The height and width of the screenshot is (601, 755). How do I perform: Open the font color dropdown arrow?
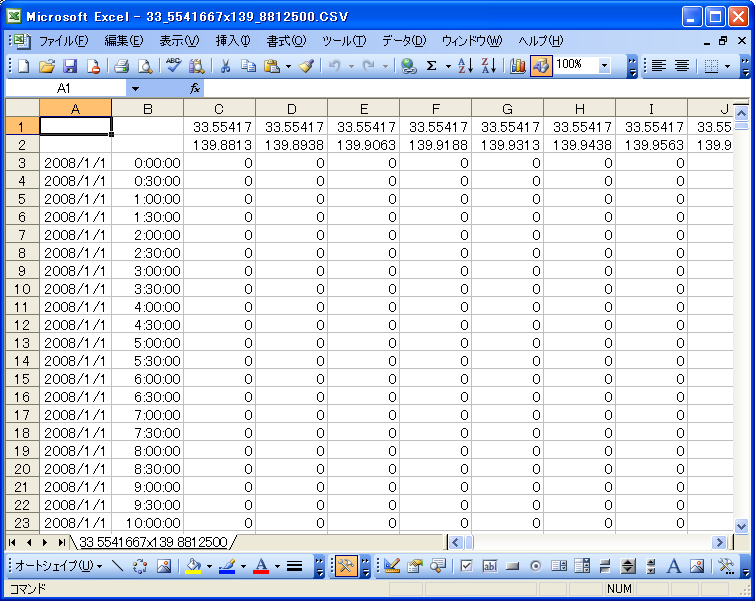coord(277,566)
